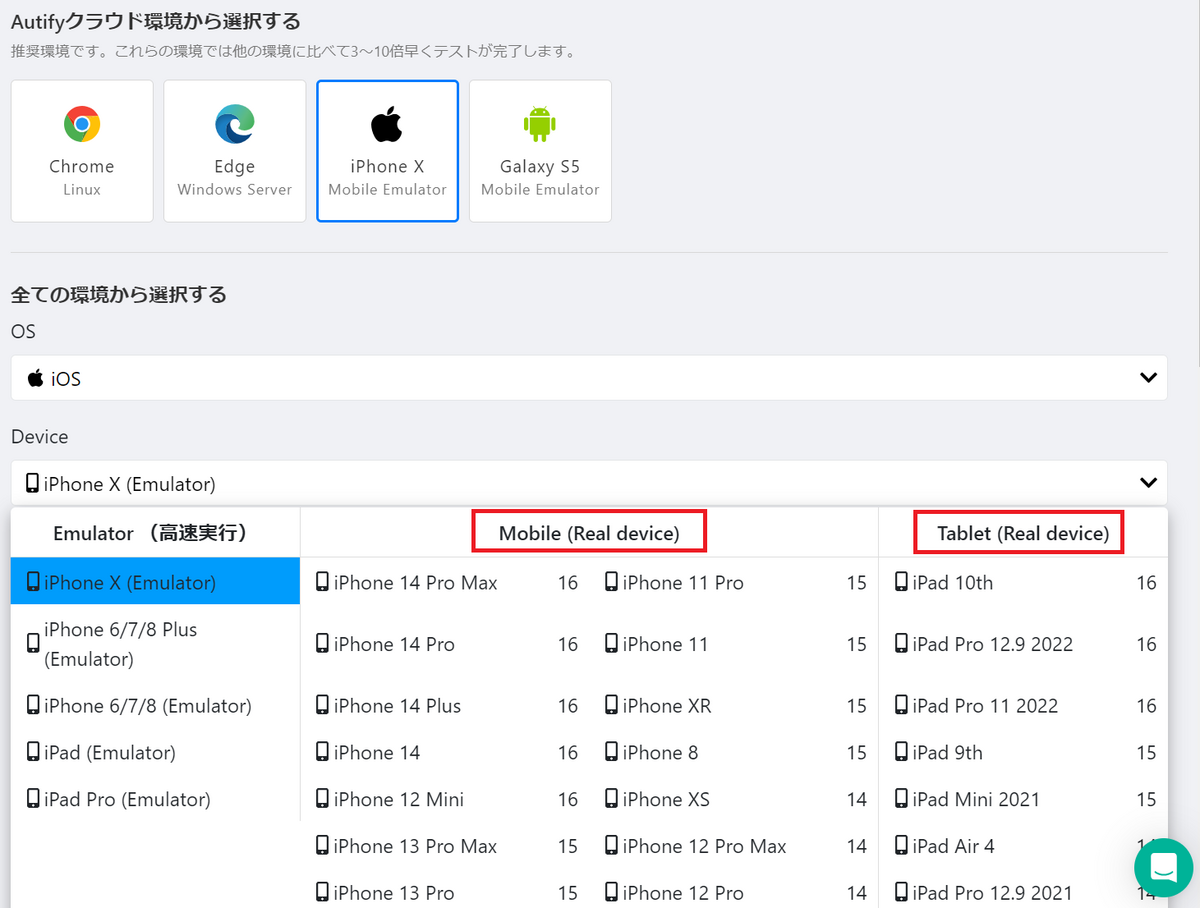Click the Apple logo on iPhone X card
This screenshot has height=908, width=1200.
coord(387,125)
